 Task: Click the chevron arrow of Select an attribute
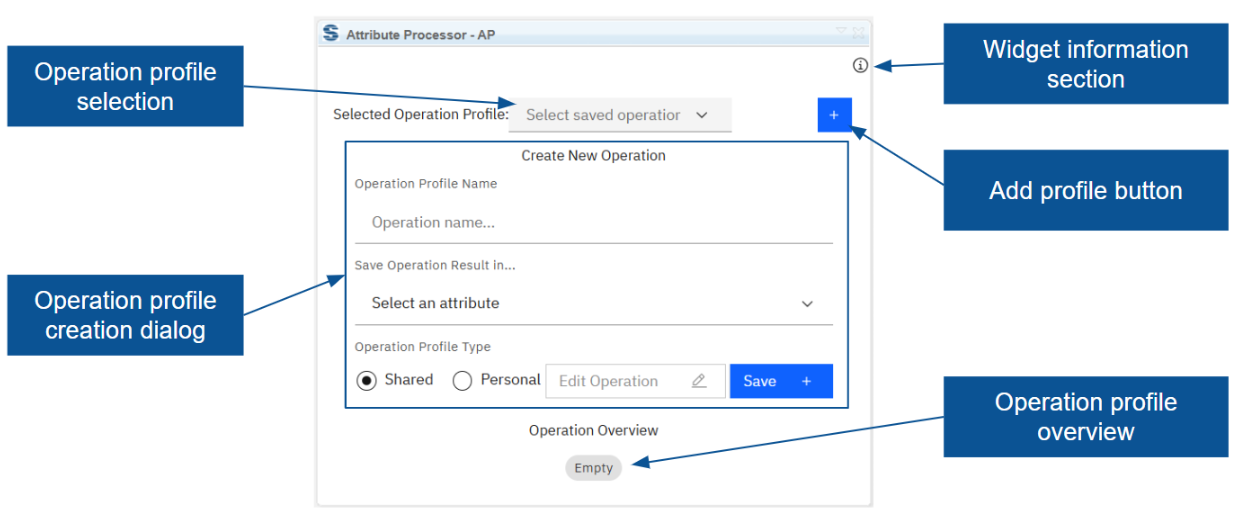click(x=808, y=304)
